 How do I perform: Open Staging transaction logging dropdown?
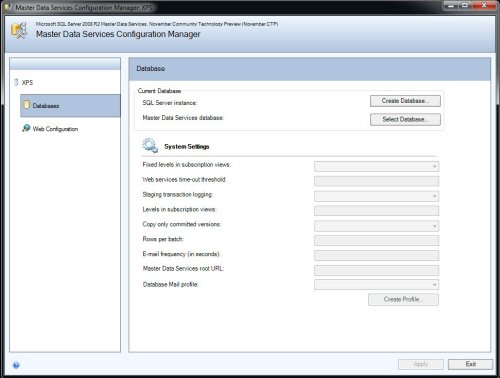(376, 196)
